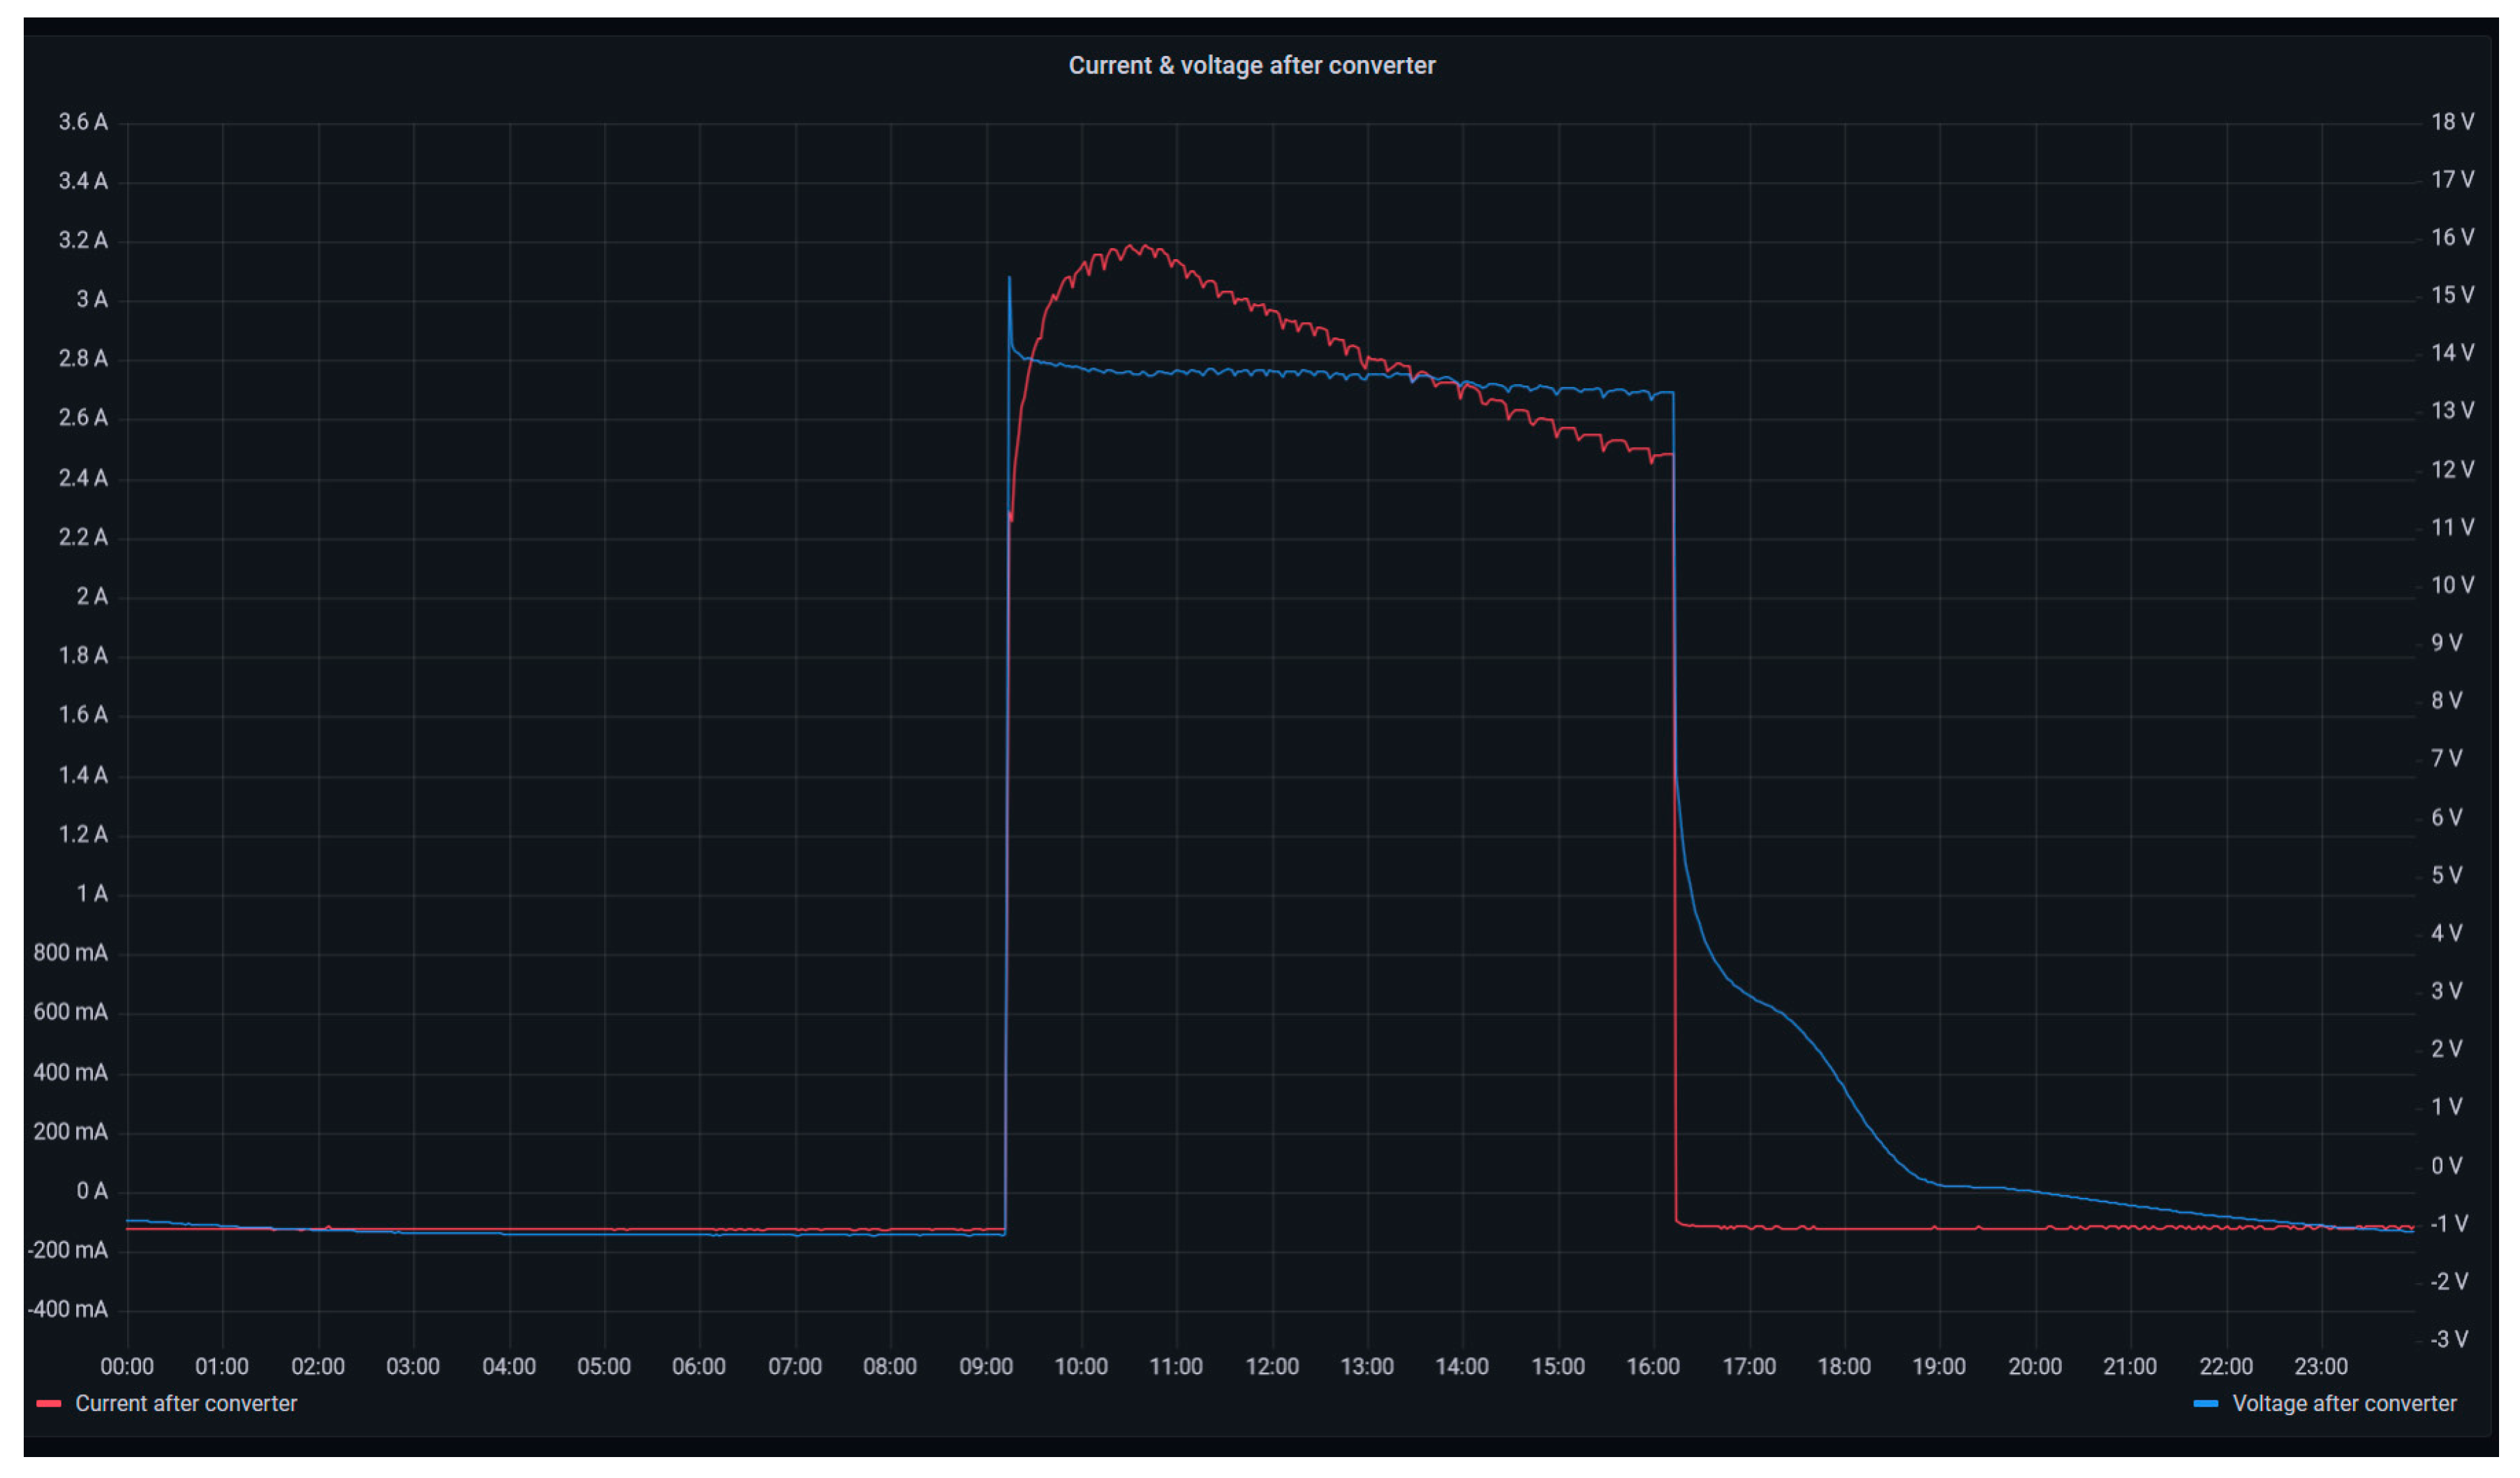Click the 3.6 A left axis label
This screenshot has width=2520, height=1478.
point(83,122)
